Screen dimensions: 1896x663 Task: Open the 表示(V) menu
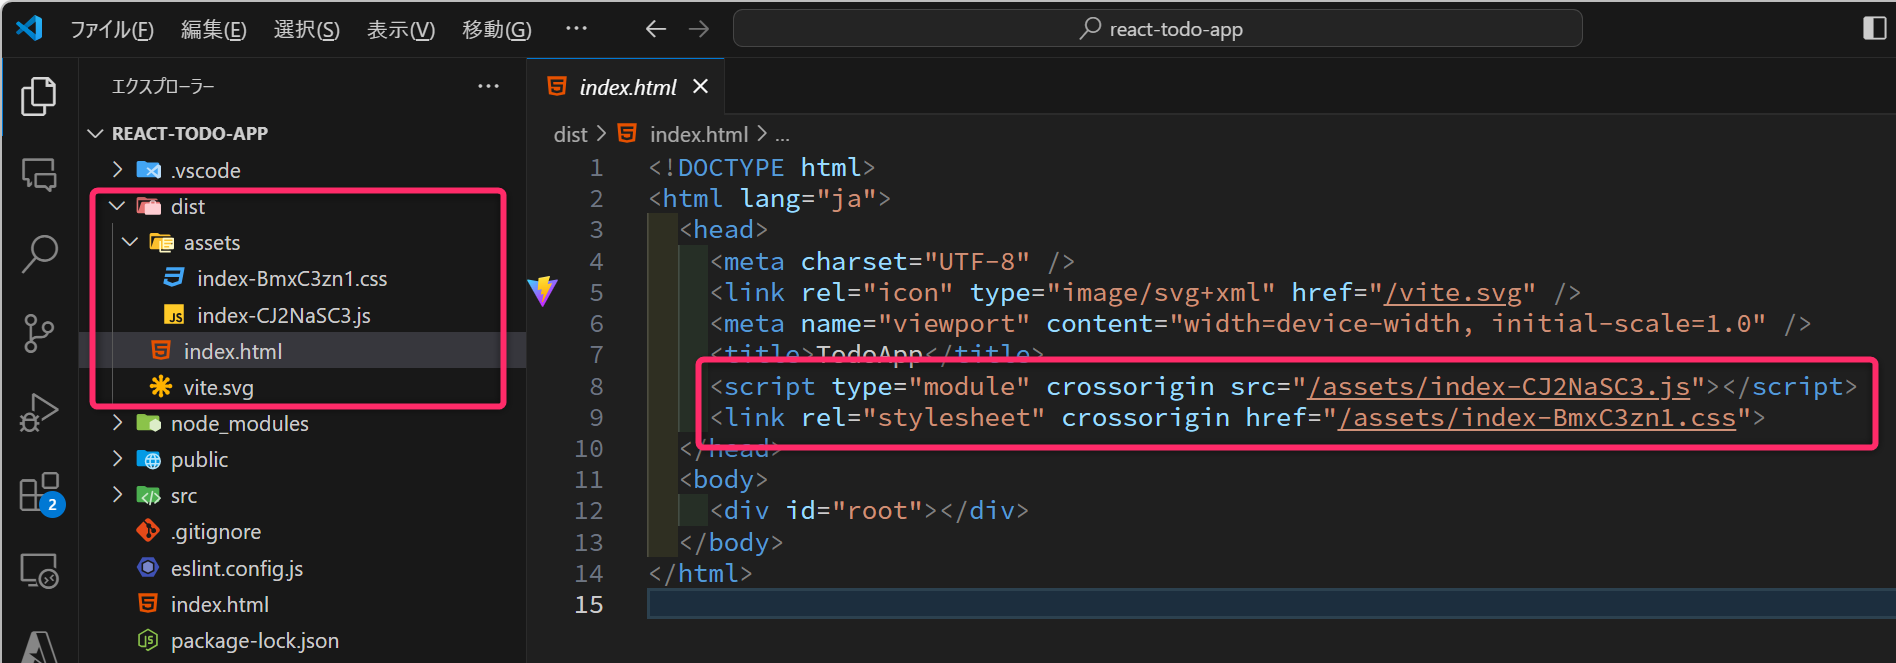400,30
